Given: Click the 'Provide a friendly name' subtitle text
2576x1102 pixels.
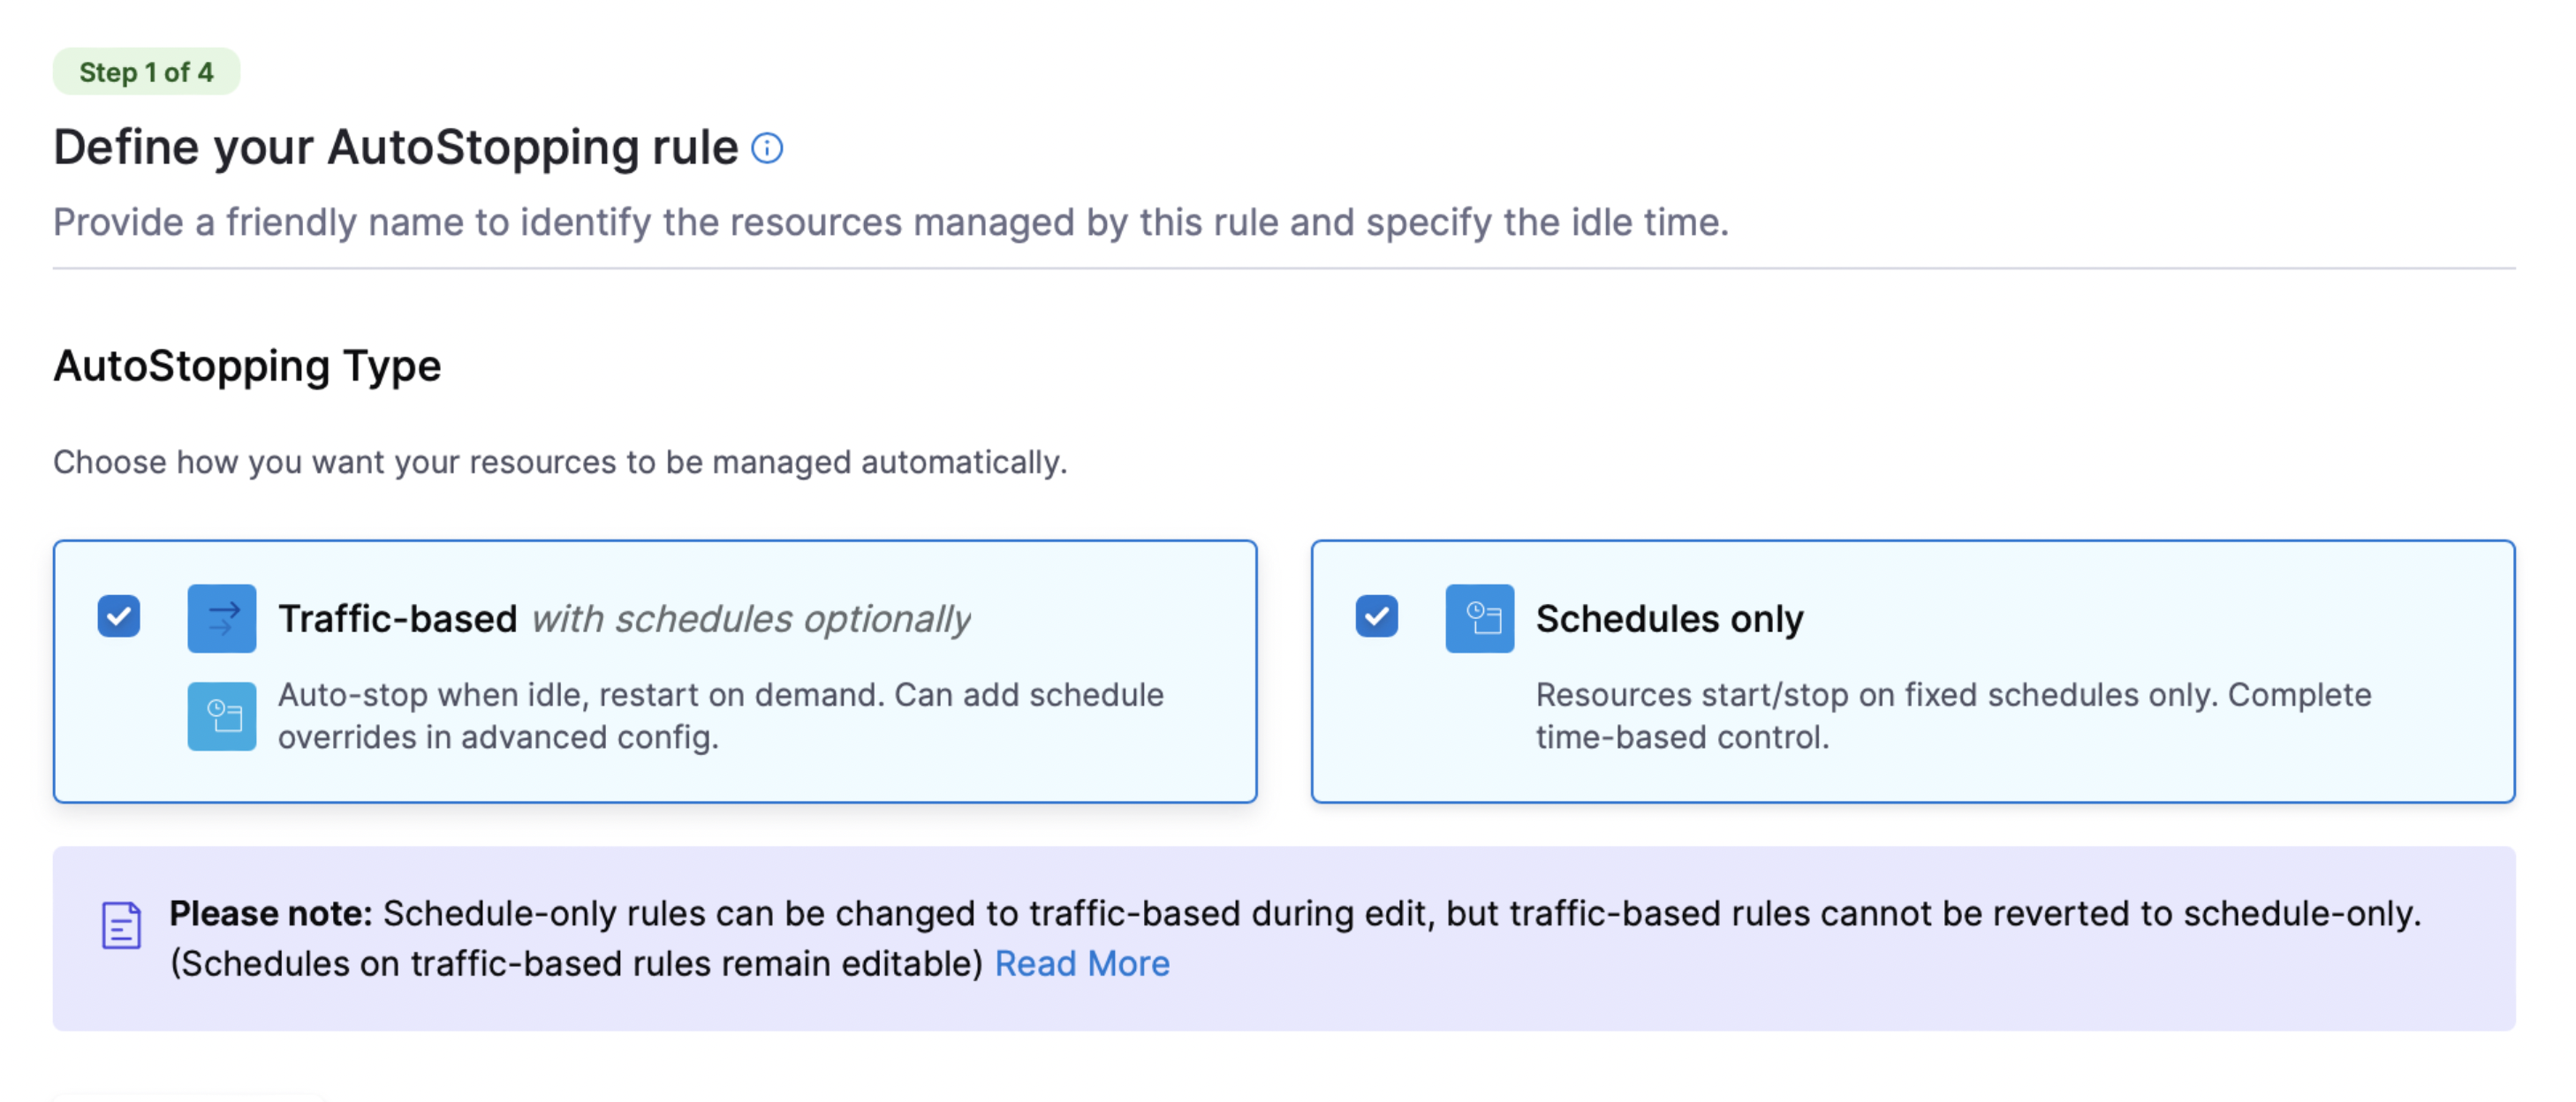Looking at the screenshot, I should coord(890,222).
